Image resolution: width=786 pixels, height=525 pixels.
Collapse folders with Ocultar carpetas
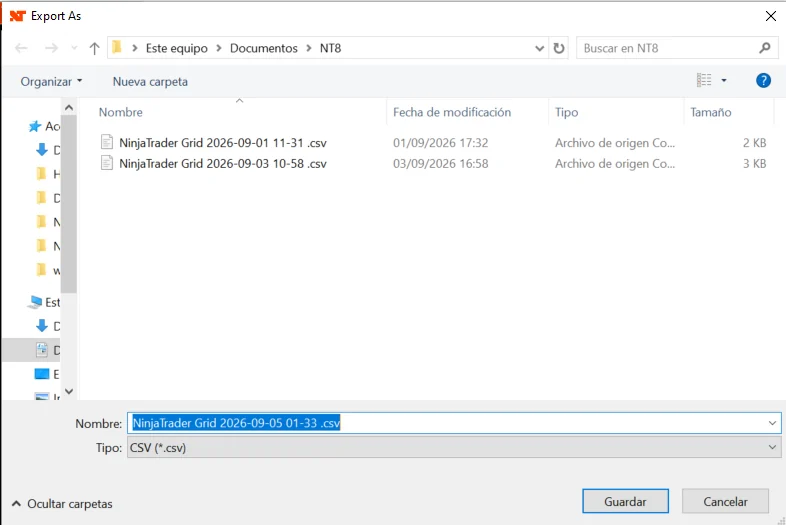click(62, 503)
